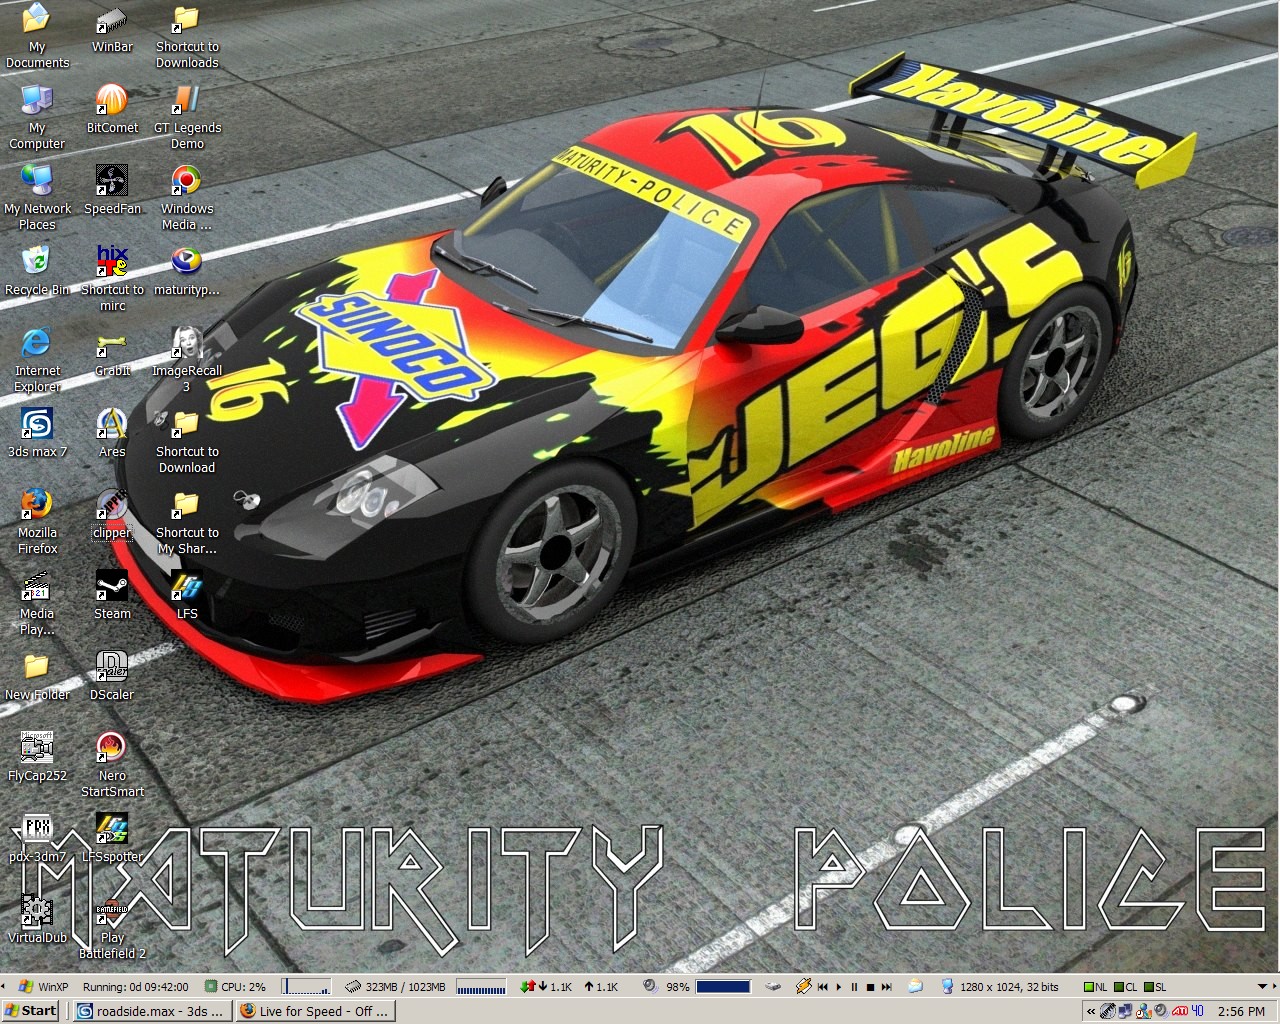Image resolution: width=1280 pixels, height=1024 pixels.
Task: Select the 3ds max 7 desktop icon
Action: pos(37,433)
